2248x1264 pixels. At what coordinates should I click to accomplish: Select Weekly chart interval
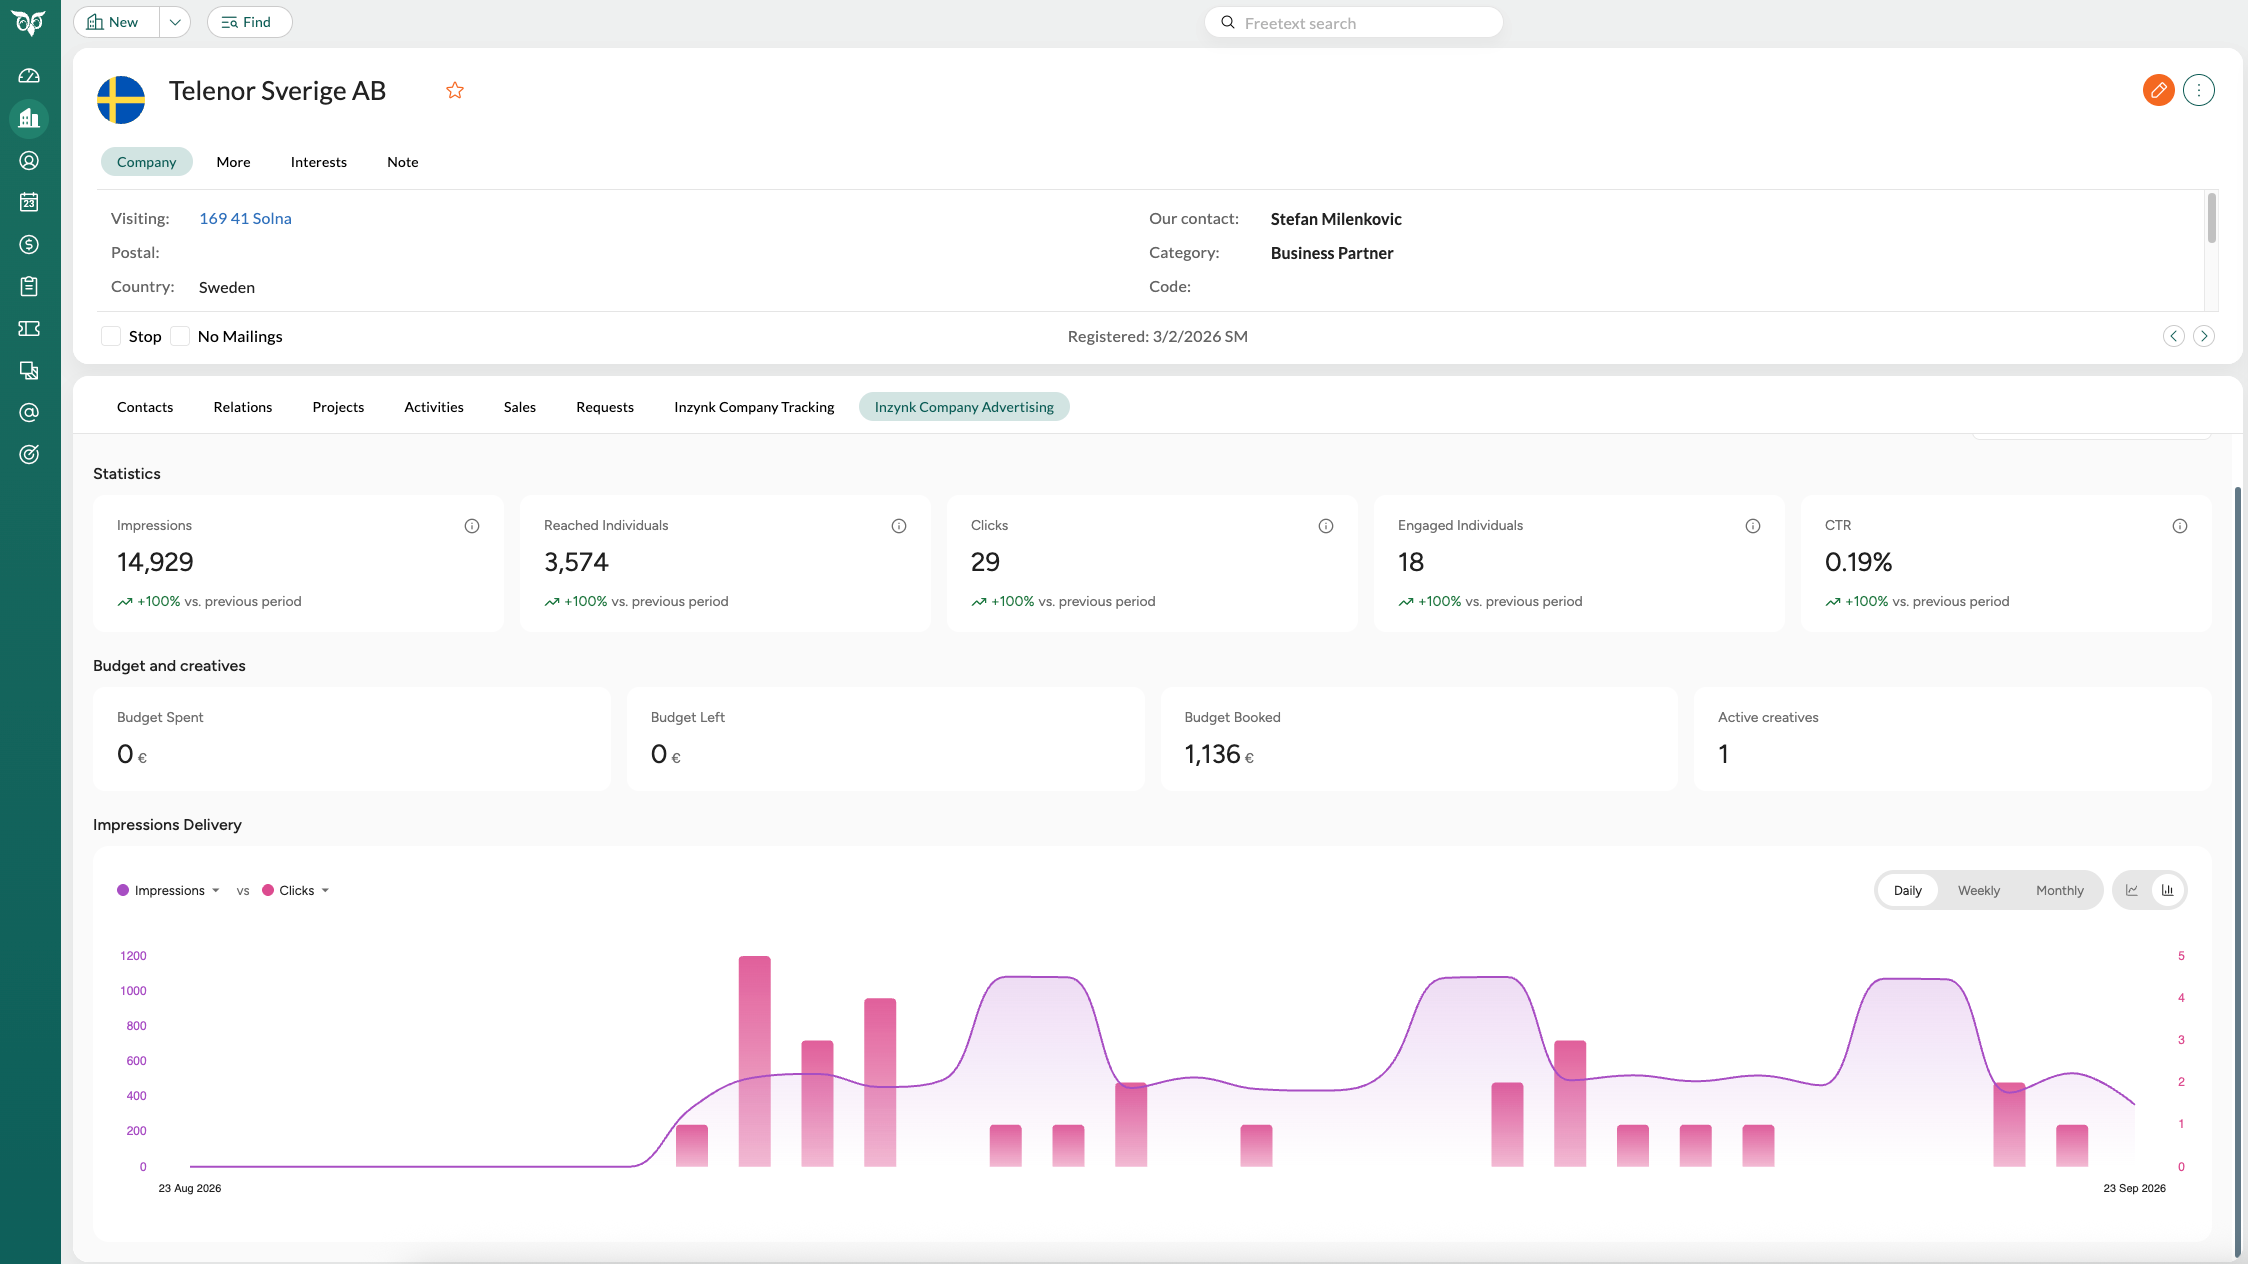click(x=1979, y=890)
